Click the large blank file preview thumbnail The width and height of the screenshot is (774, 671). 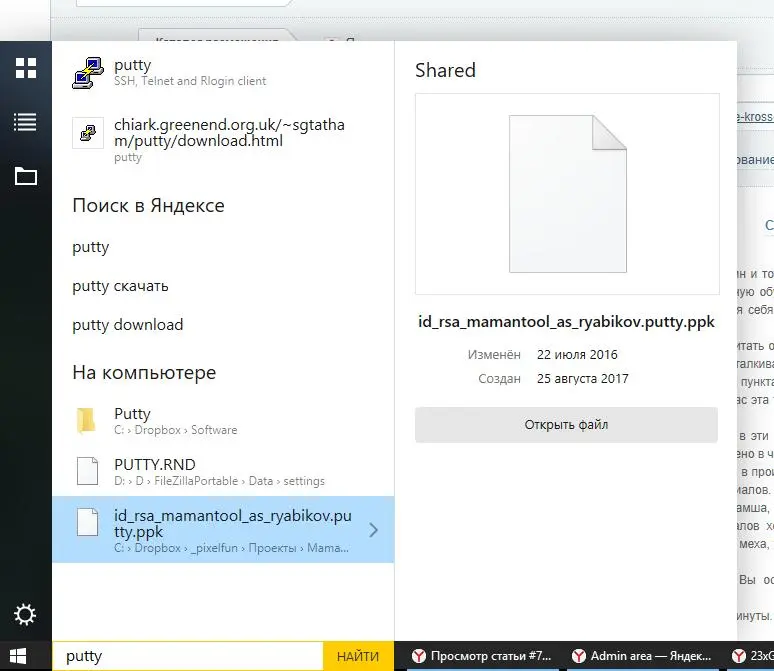click(568, 194)
